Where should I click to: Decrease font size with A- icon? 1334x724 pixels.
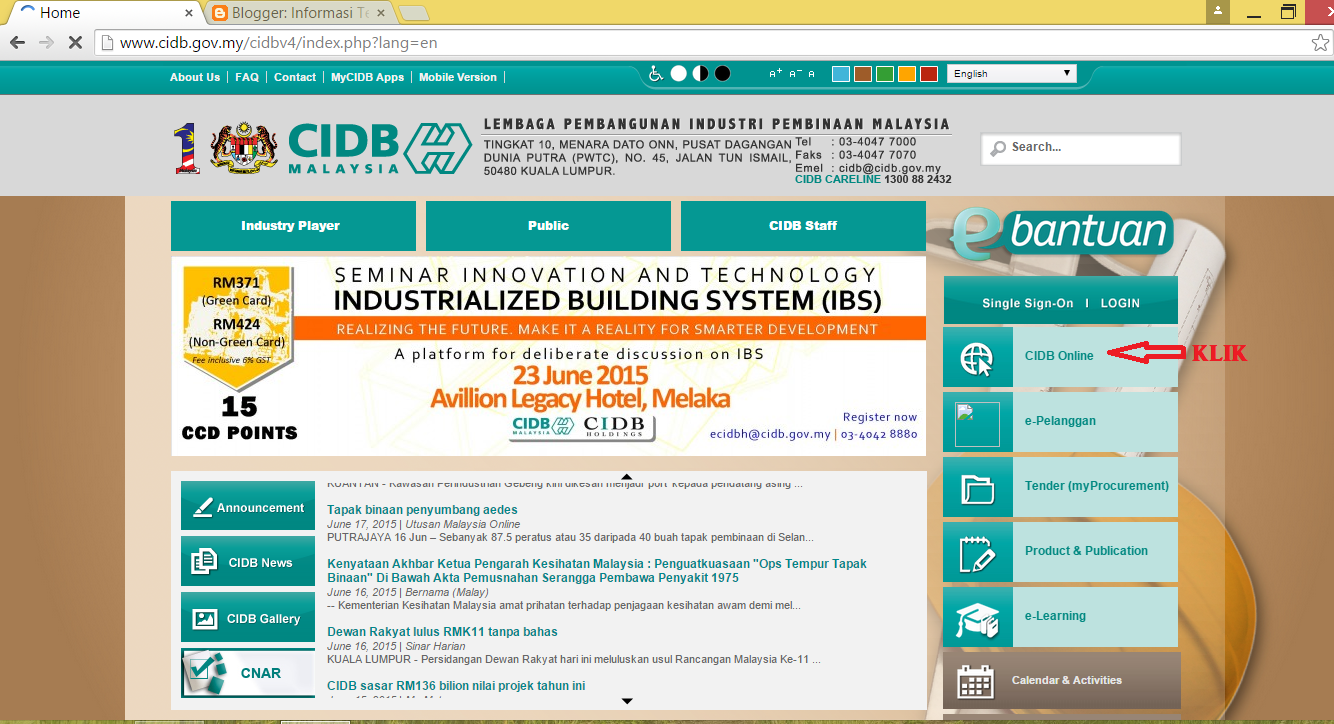click(x=795, y=74)
